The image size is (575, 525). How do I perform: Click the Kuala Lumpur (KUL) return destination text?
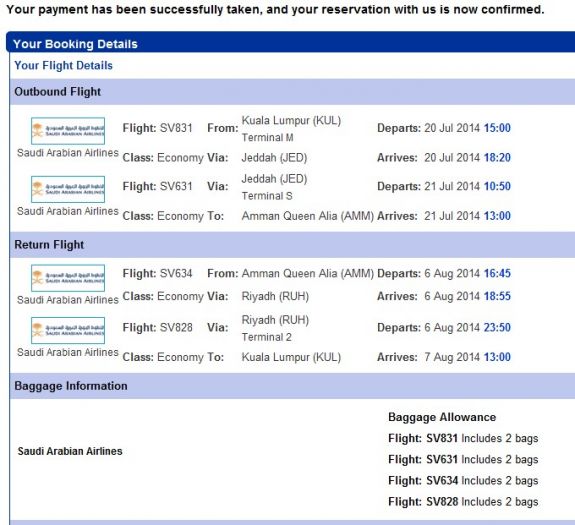click(291, 357)
